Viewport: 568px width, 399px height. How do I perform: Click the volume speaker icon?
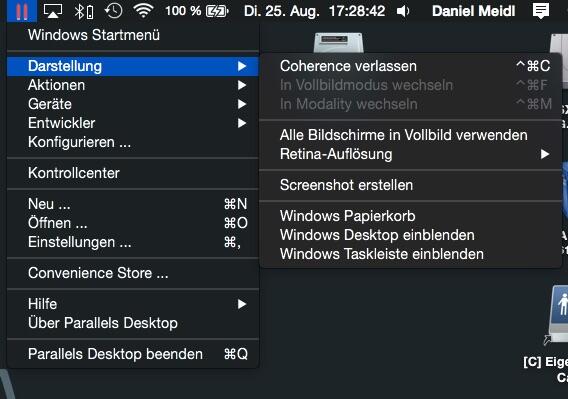[403, 11]
